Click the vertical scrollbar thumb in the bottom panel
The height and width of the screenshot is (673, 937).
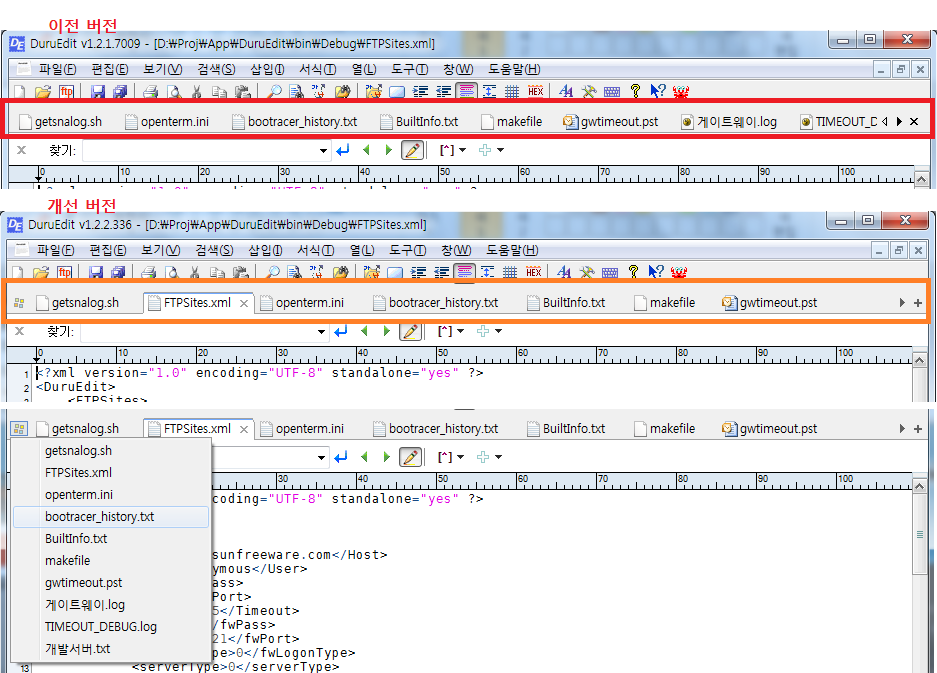[920, 534]
